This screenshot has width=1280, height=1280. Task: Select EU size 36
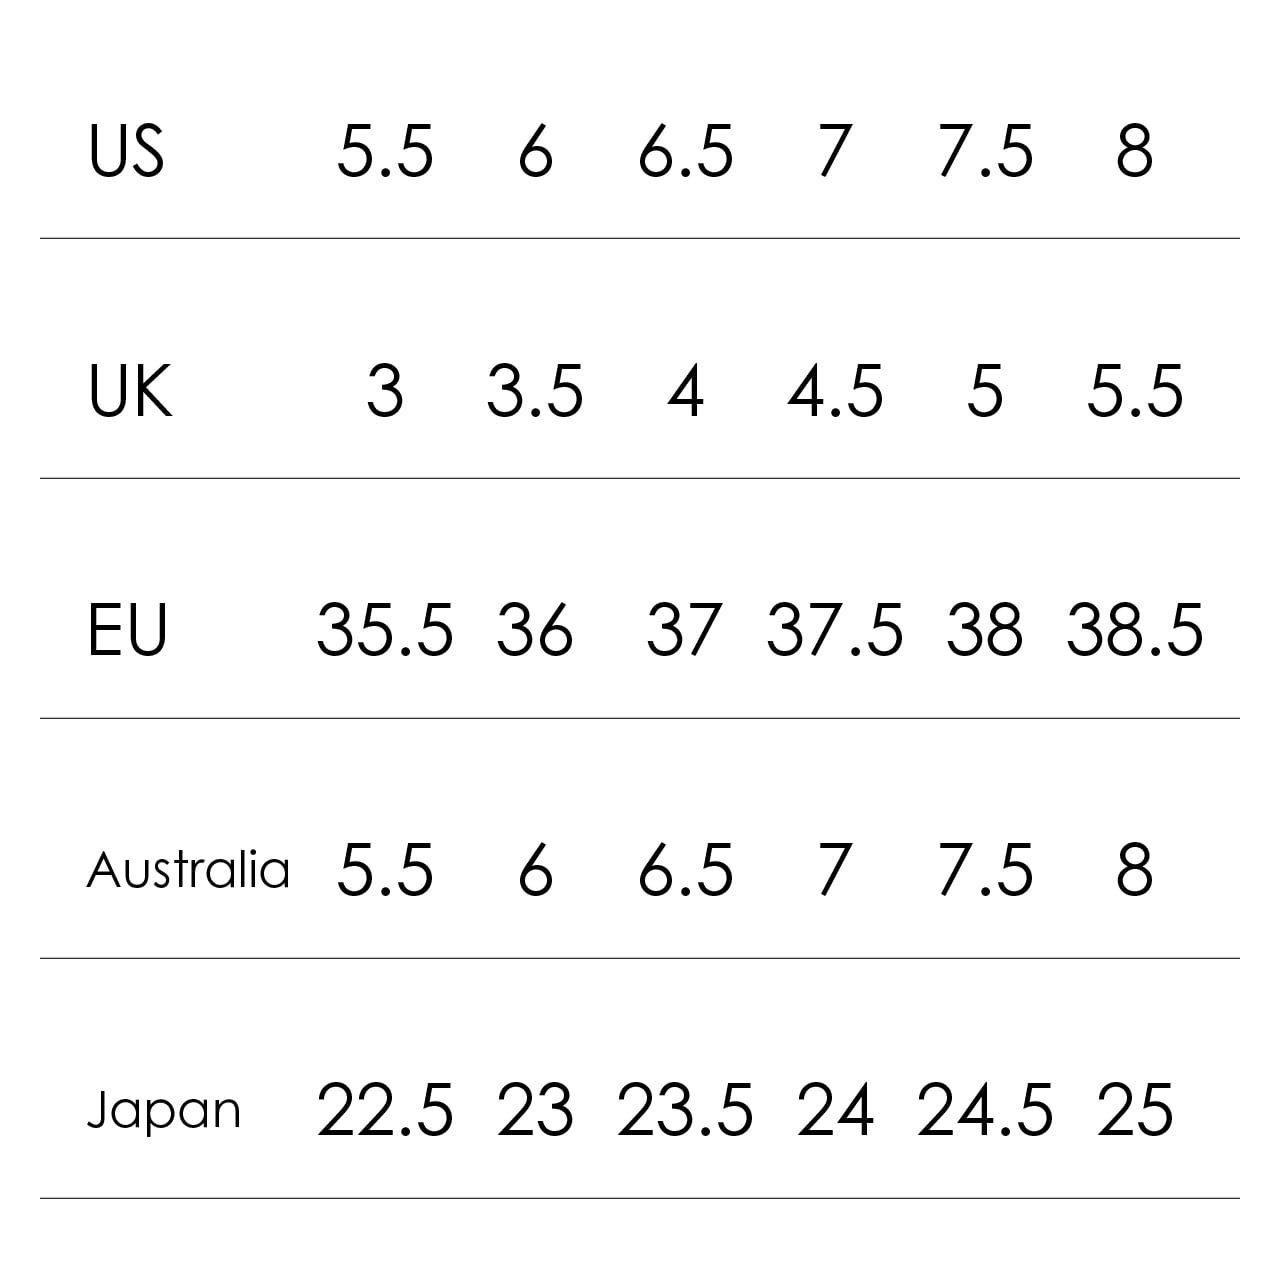click(535, 631)
